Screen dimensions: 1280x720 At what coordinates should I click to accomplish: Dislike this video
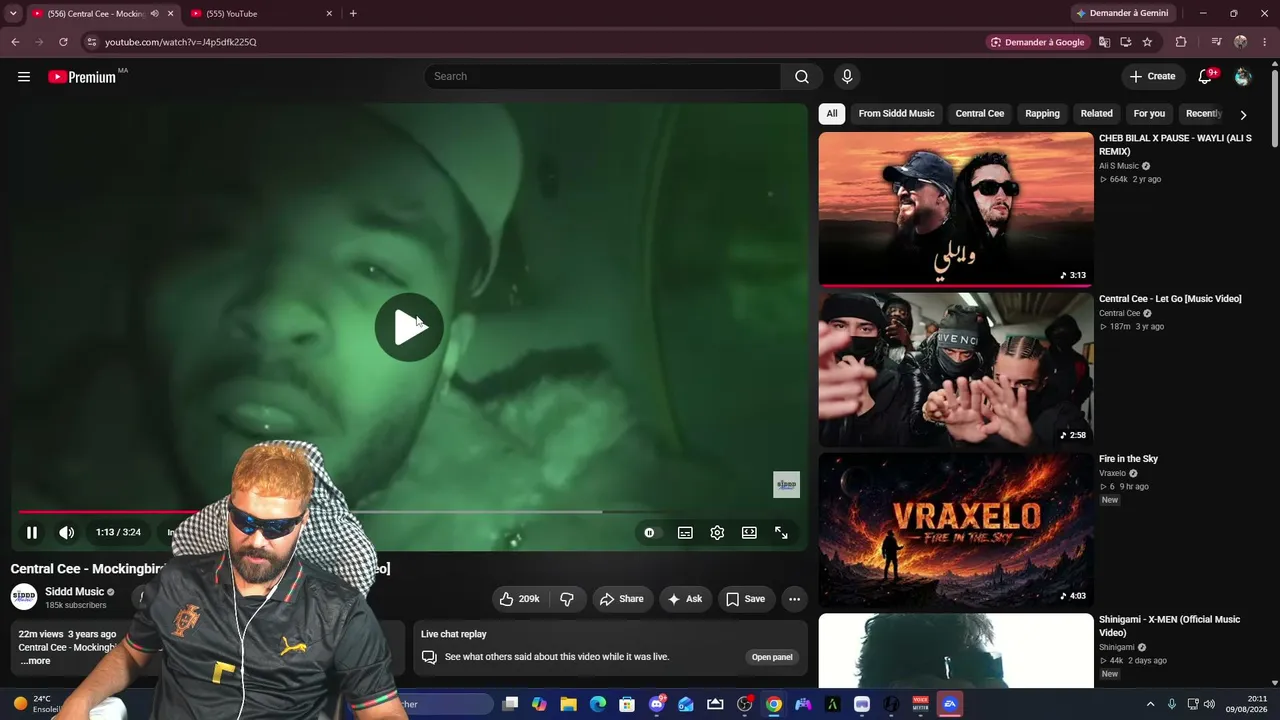567,599
